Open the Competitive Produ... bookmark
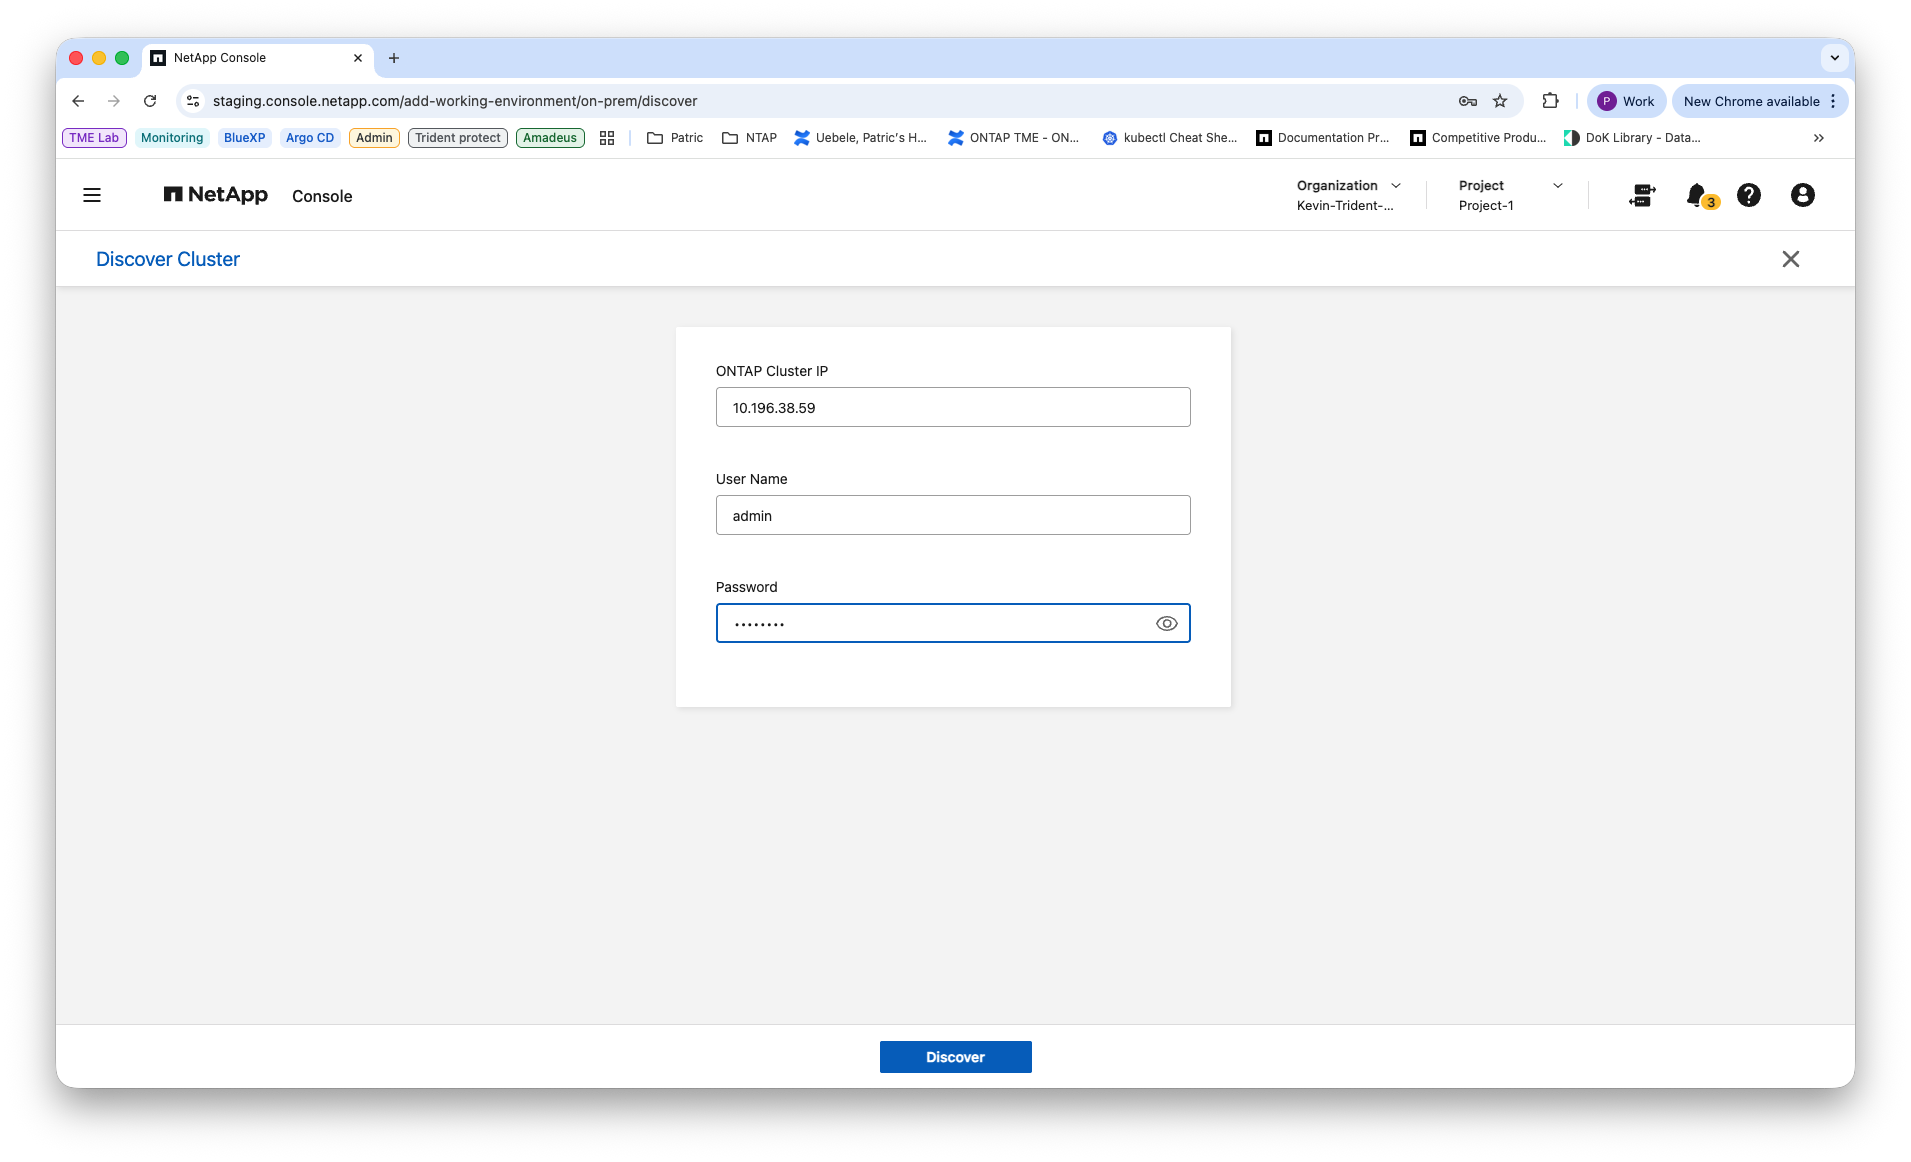Screen dimensions: 1911x1162 [1478, 138]
